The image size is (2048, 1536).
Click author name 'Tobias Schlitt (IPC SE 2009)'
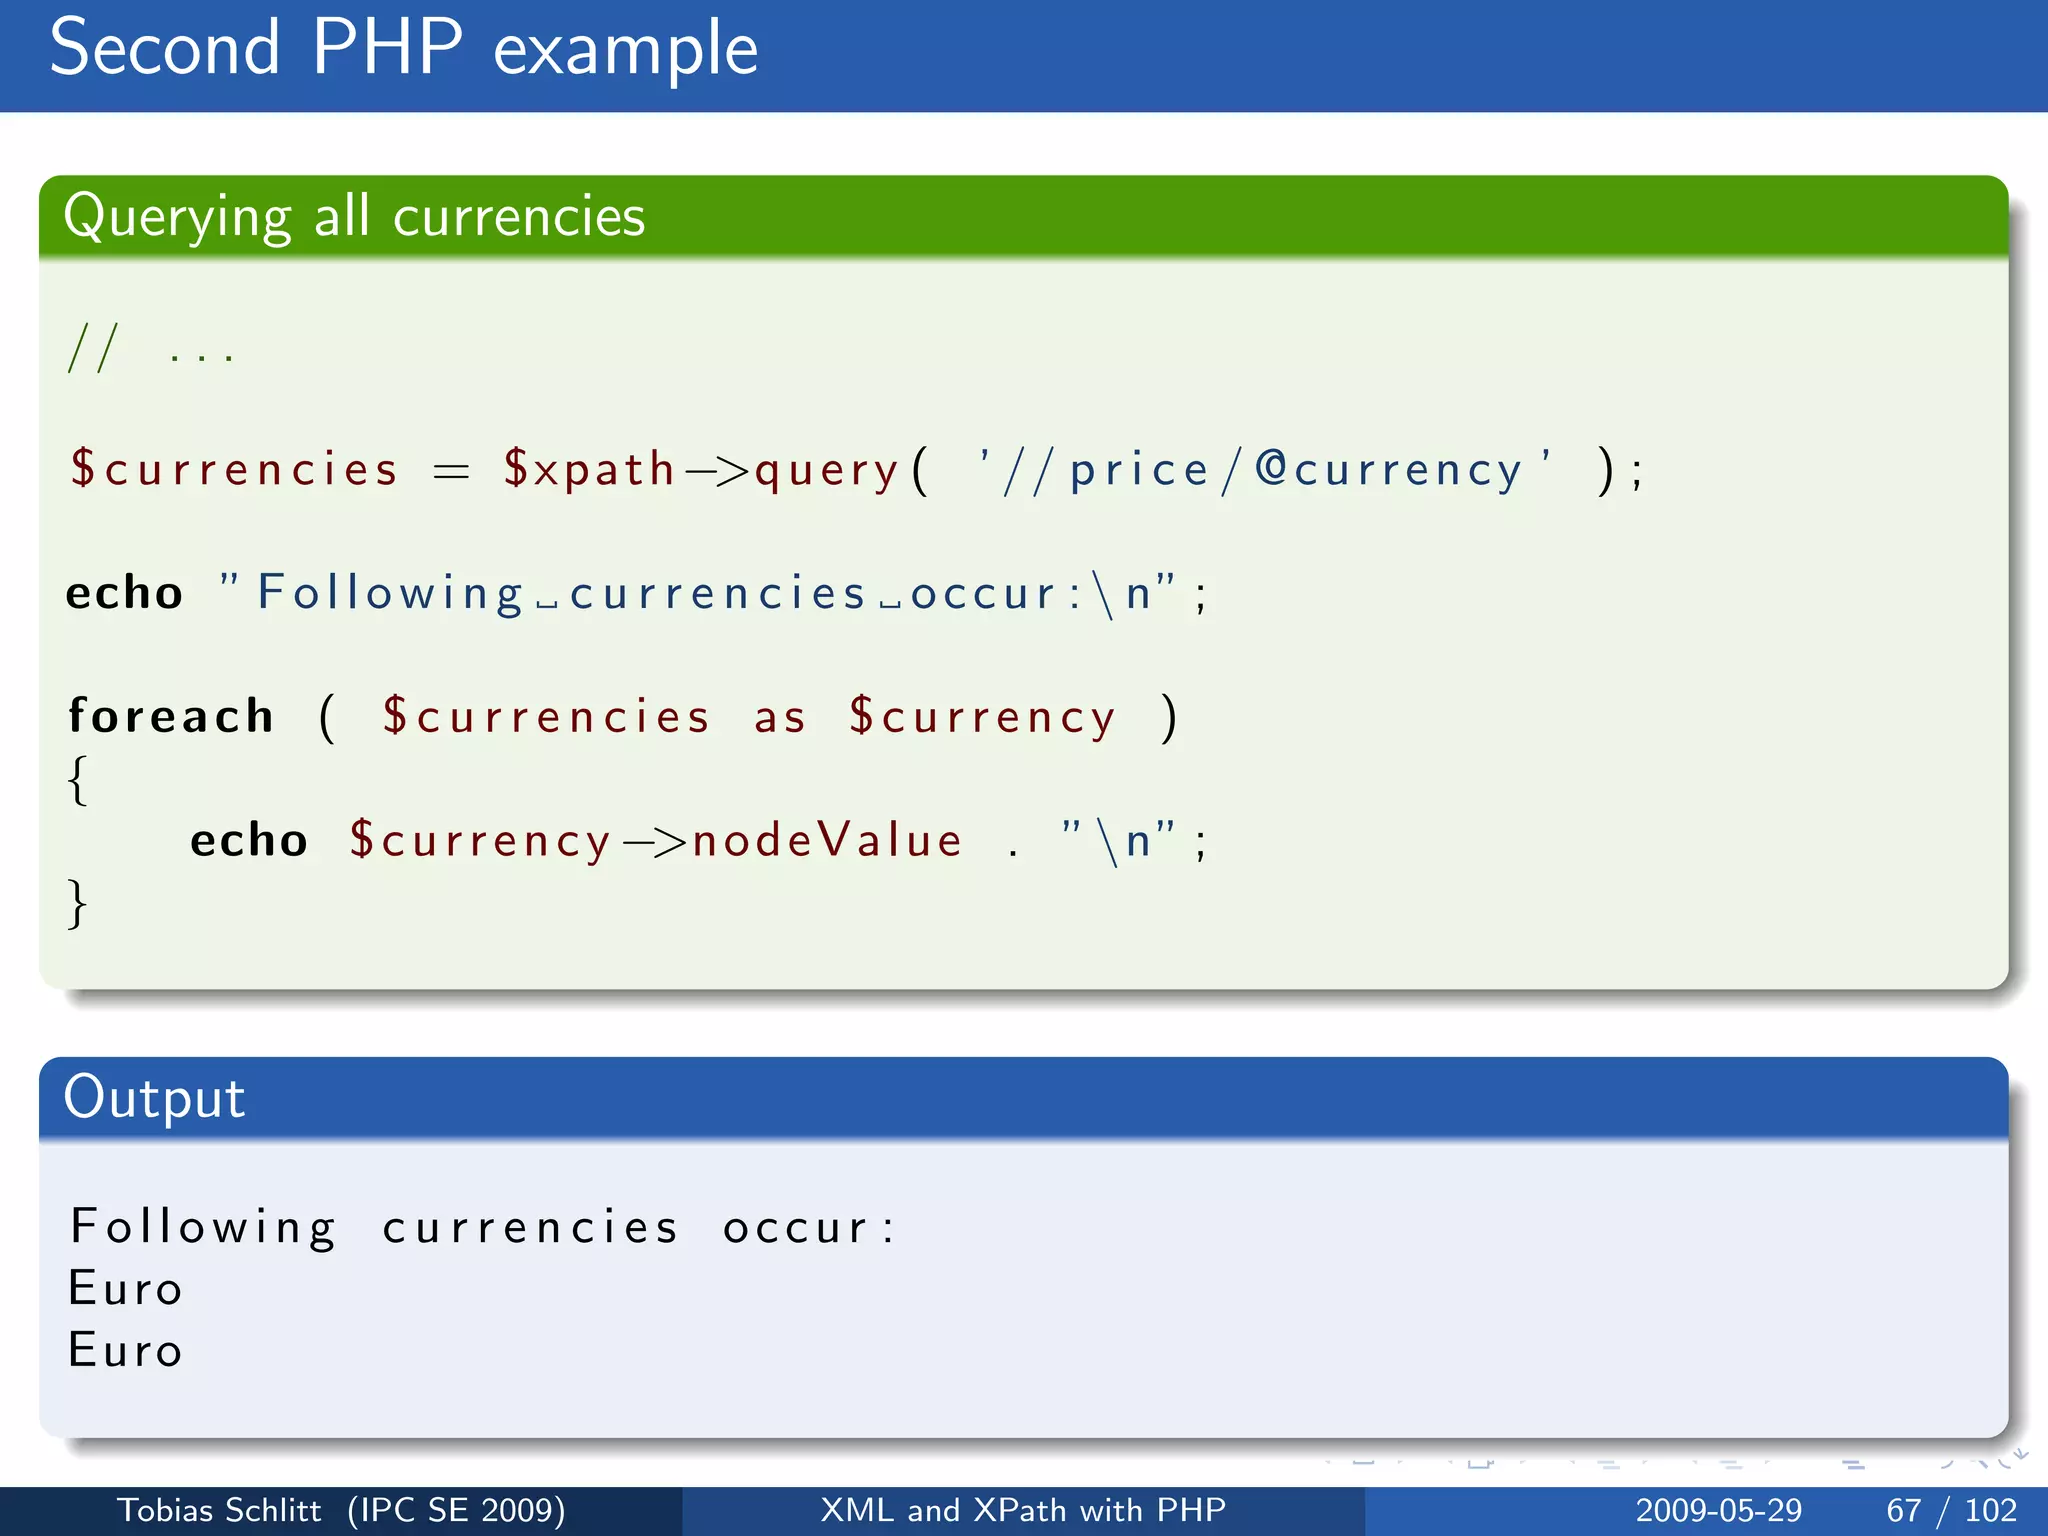tap(341, 1510)
